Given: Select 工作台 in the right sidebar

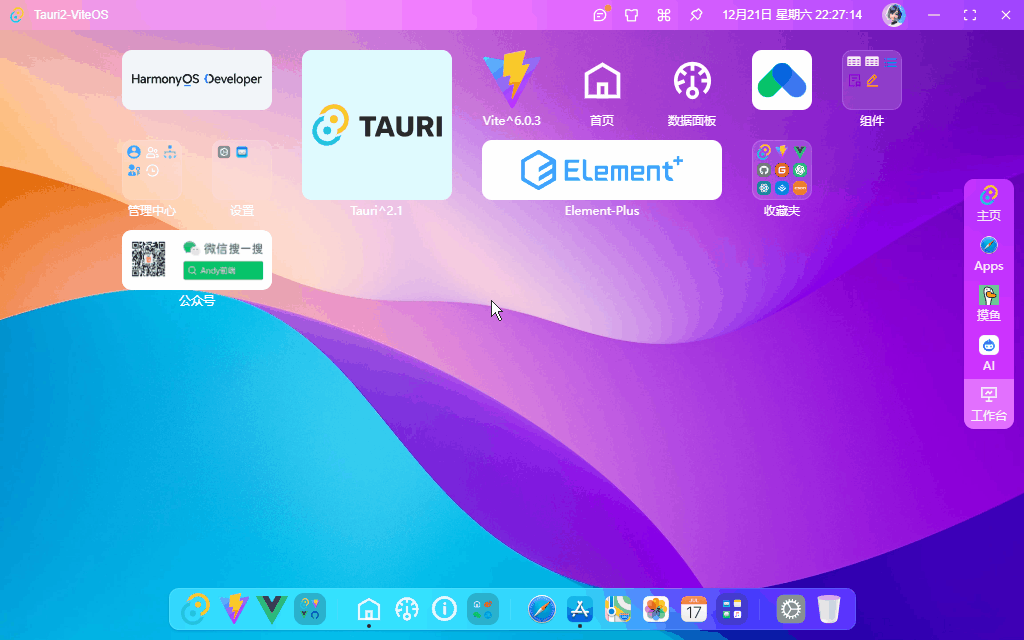Looking at the screenshot, I should tap(988, 404).
